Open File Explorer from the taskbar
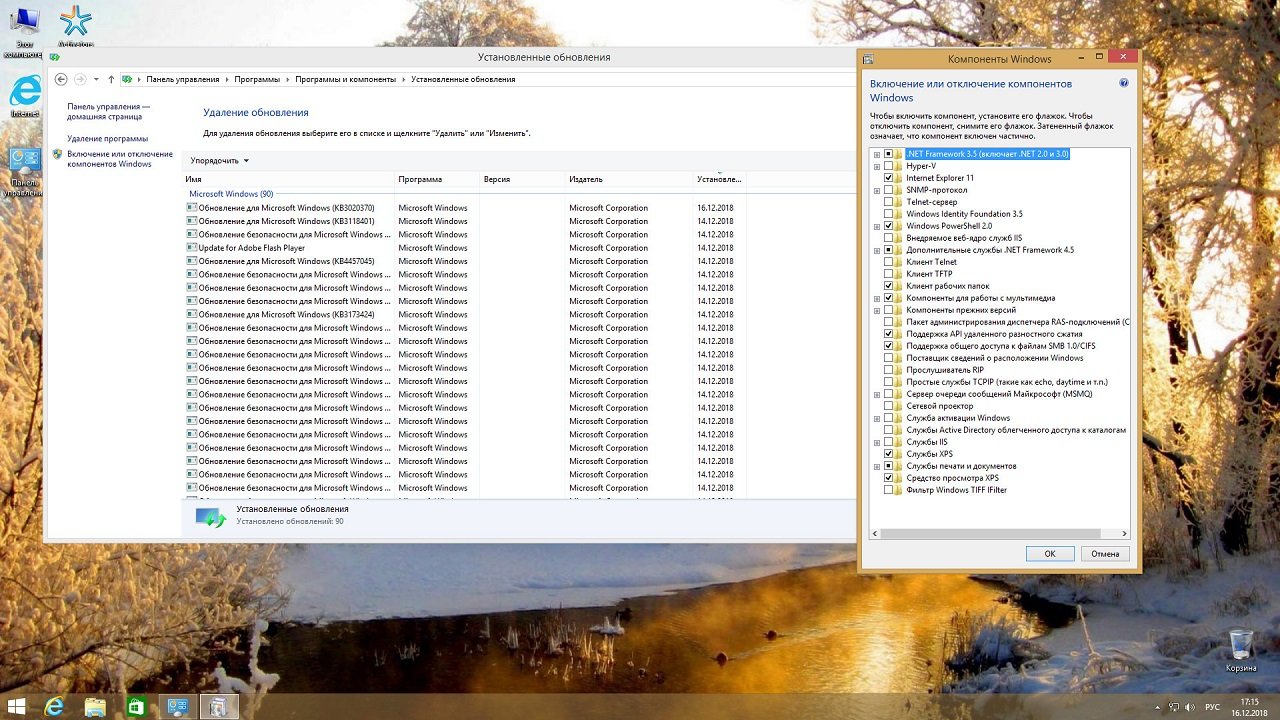 point(95,706)
